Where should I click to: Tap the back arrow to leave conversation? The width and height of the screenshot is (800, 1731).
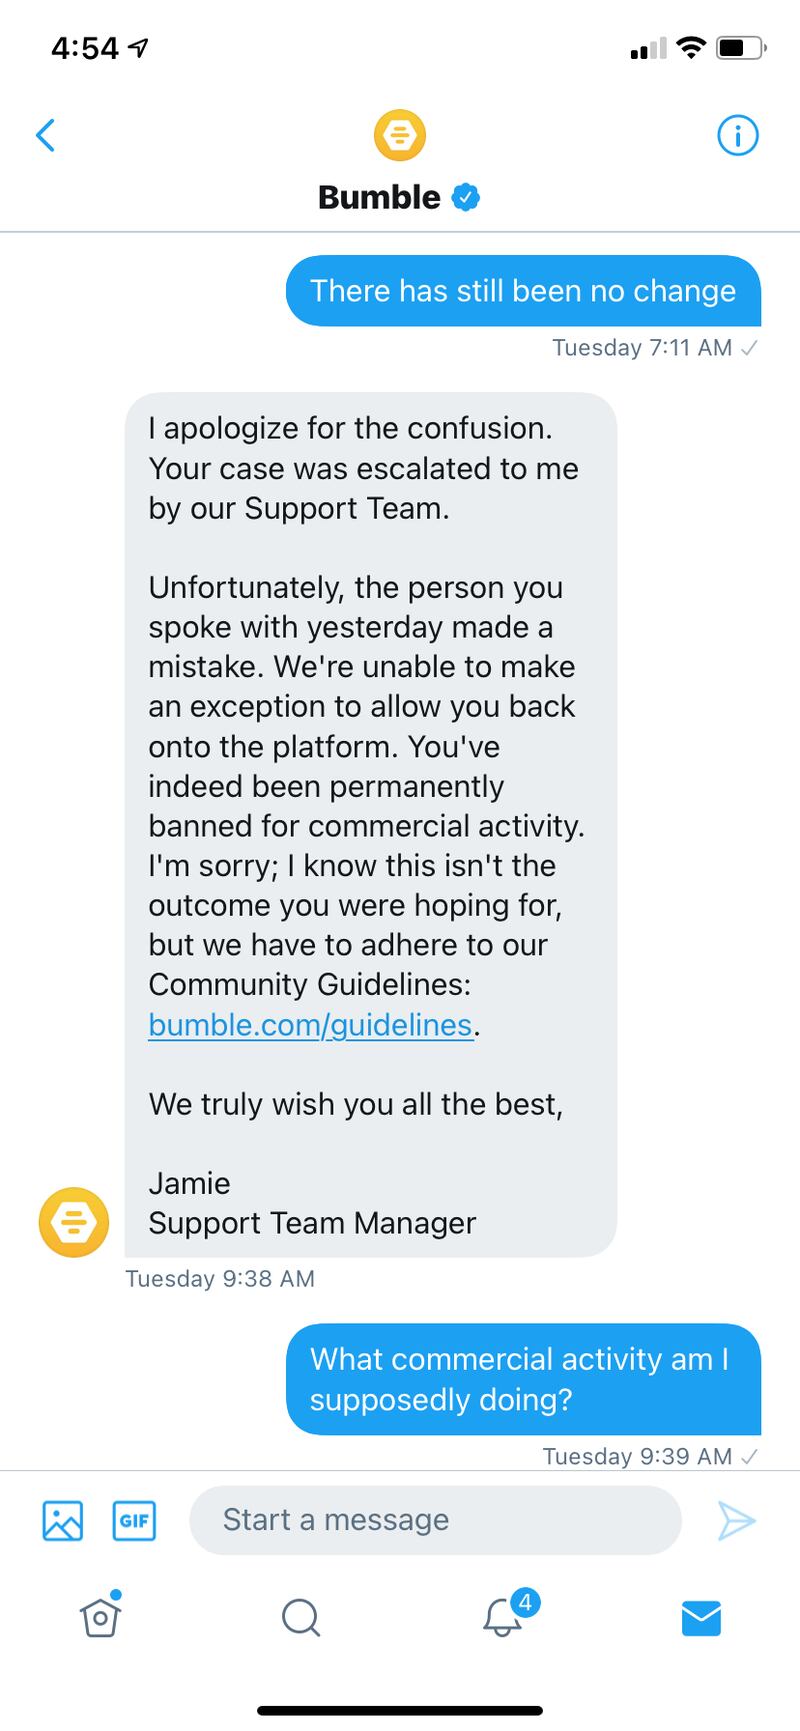[46, 135]
